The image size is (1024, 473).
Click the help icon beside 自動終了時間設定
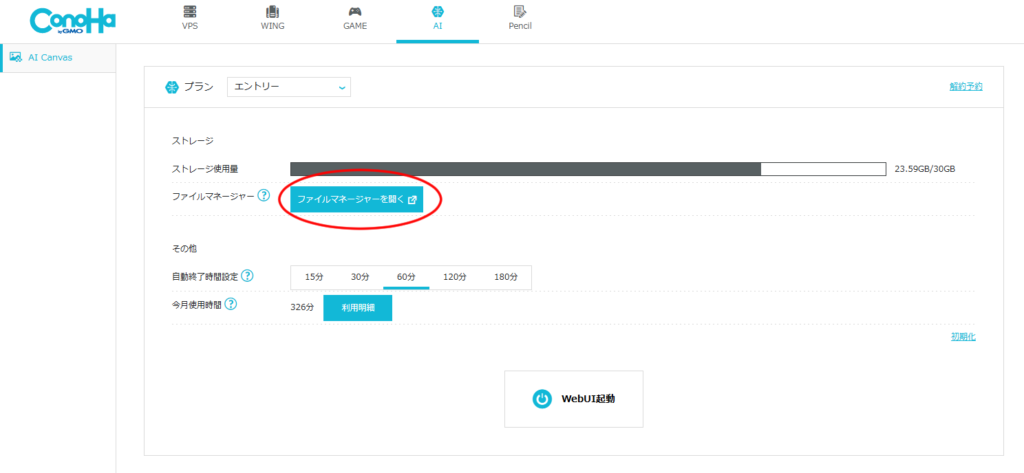(247, 276)
